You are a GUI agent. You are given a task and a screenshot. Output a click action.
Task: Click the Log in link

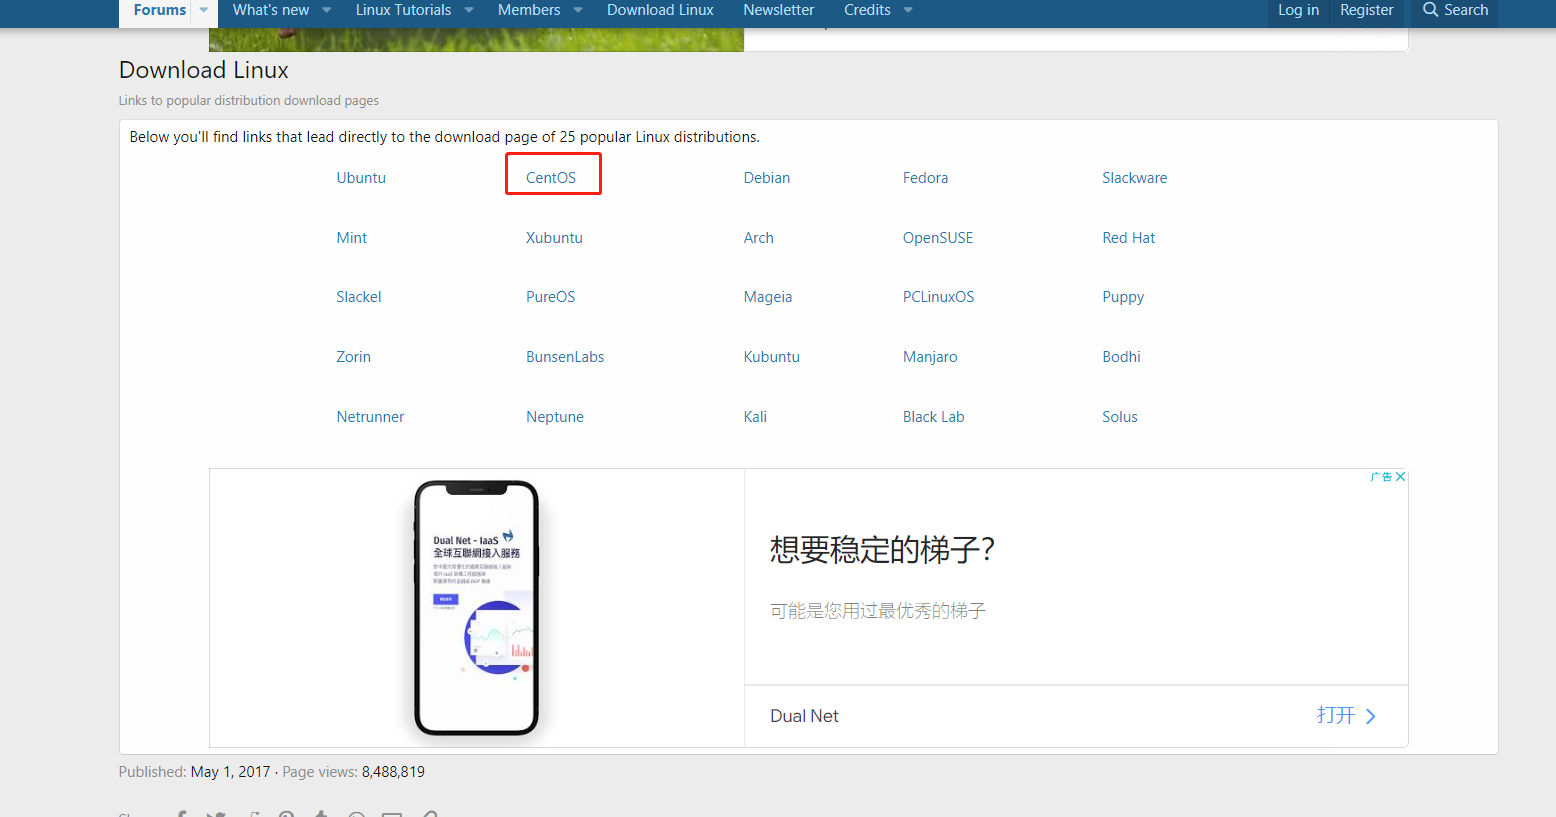1298,10
